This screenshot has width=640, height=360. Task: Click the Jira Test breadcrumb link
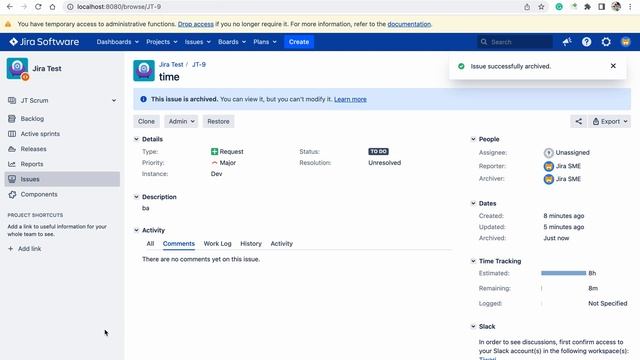click(171, 64)
